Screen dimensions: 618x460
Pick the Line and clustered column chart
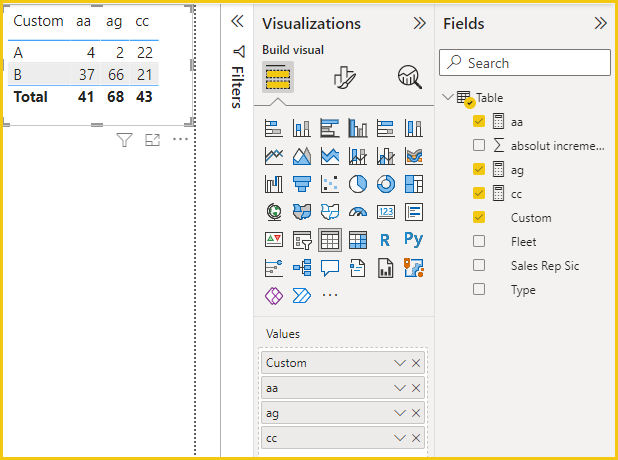[386, 156]
